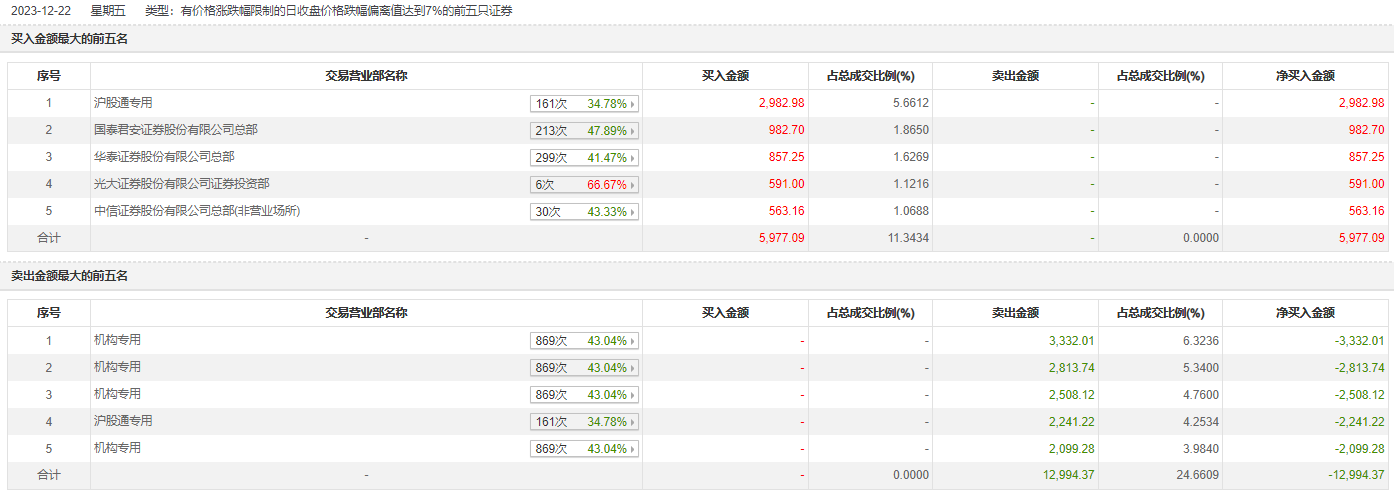The height and width of the screenshot is (493, 1394).
Task: Select the 买入金额最大的前五名 section title
Action: click(x=70, y=39)
